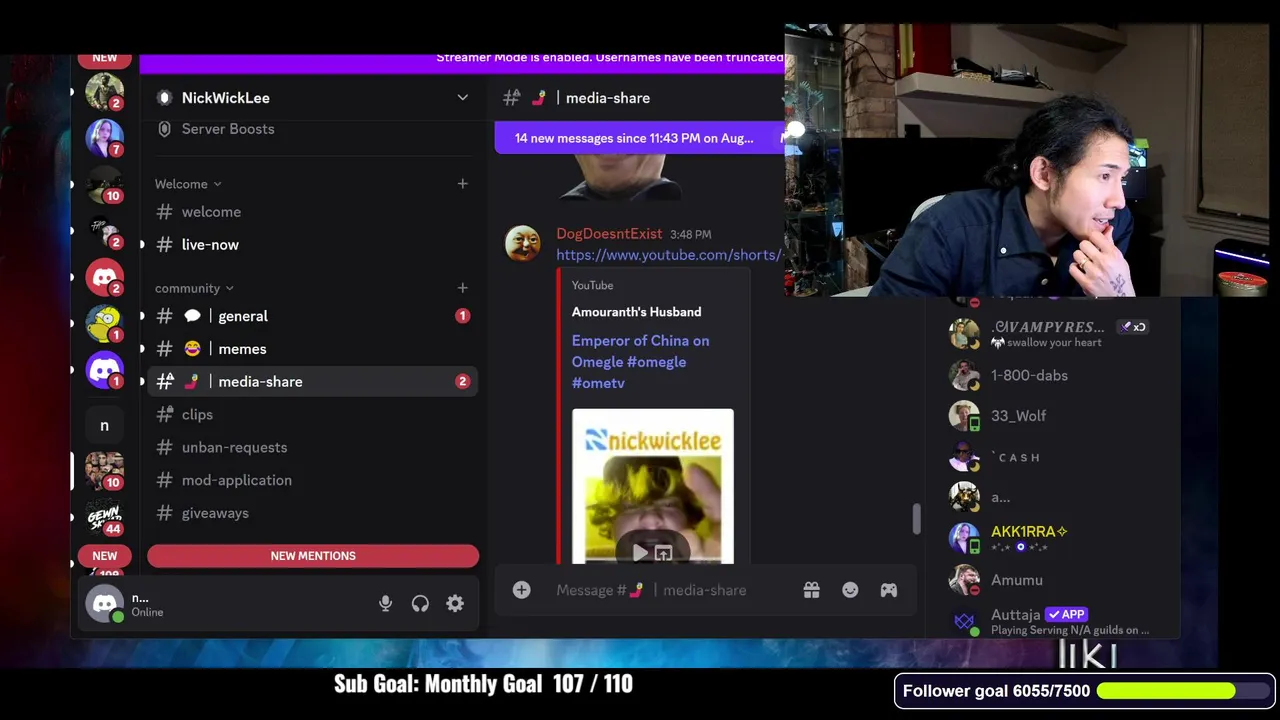This screenshot has width=1280, height=720.
Task: Click the bottom NEW unread indicator
Action: [x=104, y=556]
